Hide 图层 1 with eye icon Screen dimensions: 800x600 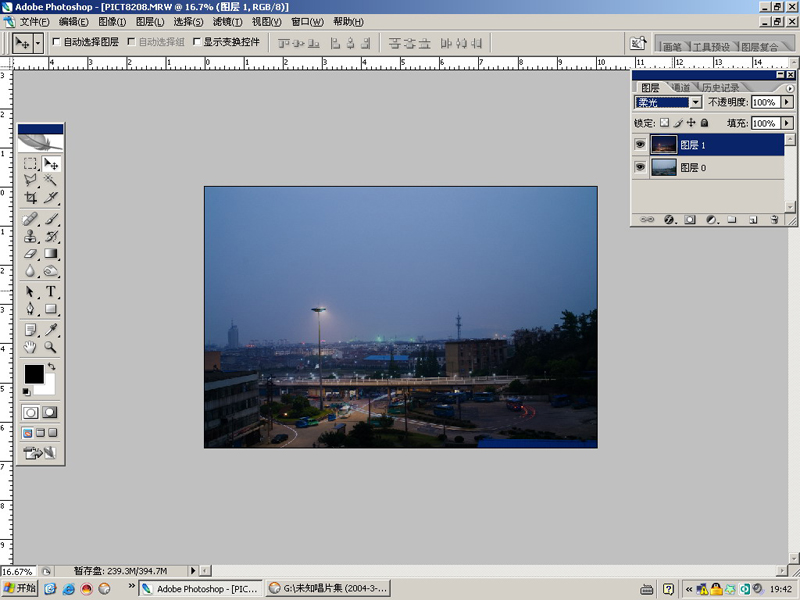point(640,145)
